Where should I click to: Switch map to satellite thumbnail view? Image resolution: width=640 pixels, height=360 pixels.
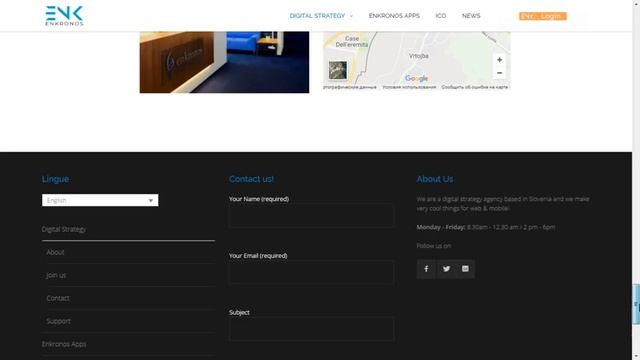[338, 70]
